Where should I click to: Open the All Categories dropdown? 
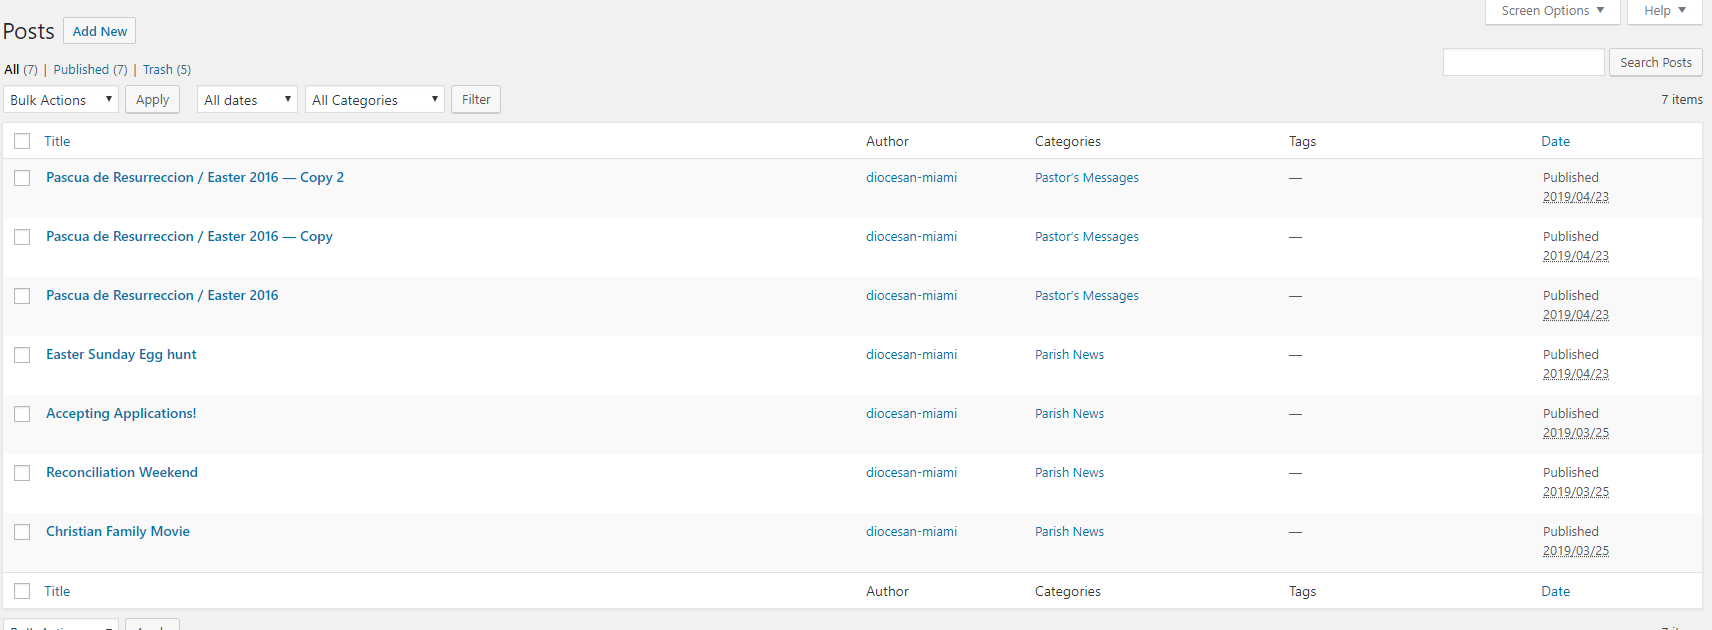[374, 100]
